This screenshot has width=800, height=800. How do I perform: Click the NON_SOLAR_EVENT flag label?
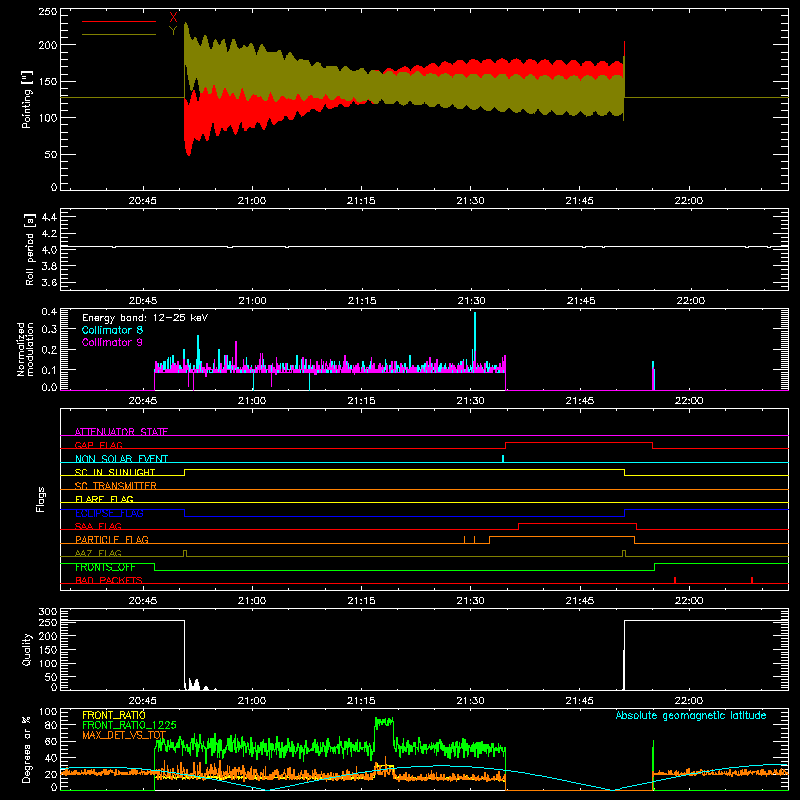click(x=121, y=459)
